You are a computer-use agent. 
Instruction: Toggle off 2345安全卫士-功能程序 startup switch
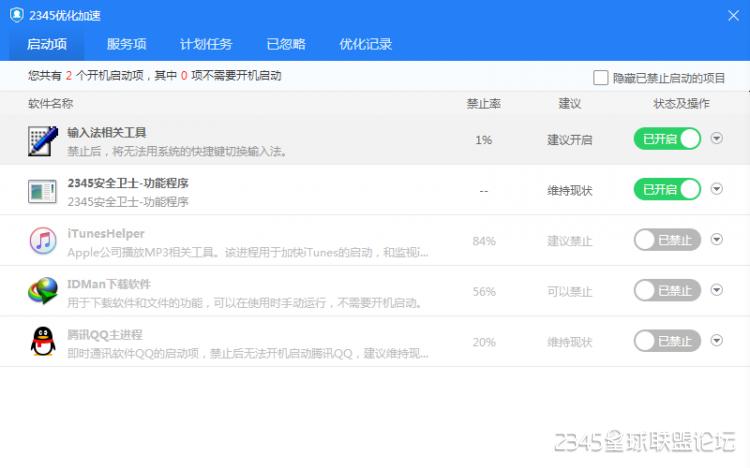click(x=667, y=189)
